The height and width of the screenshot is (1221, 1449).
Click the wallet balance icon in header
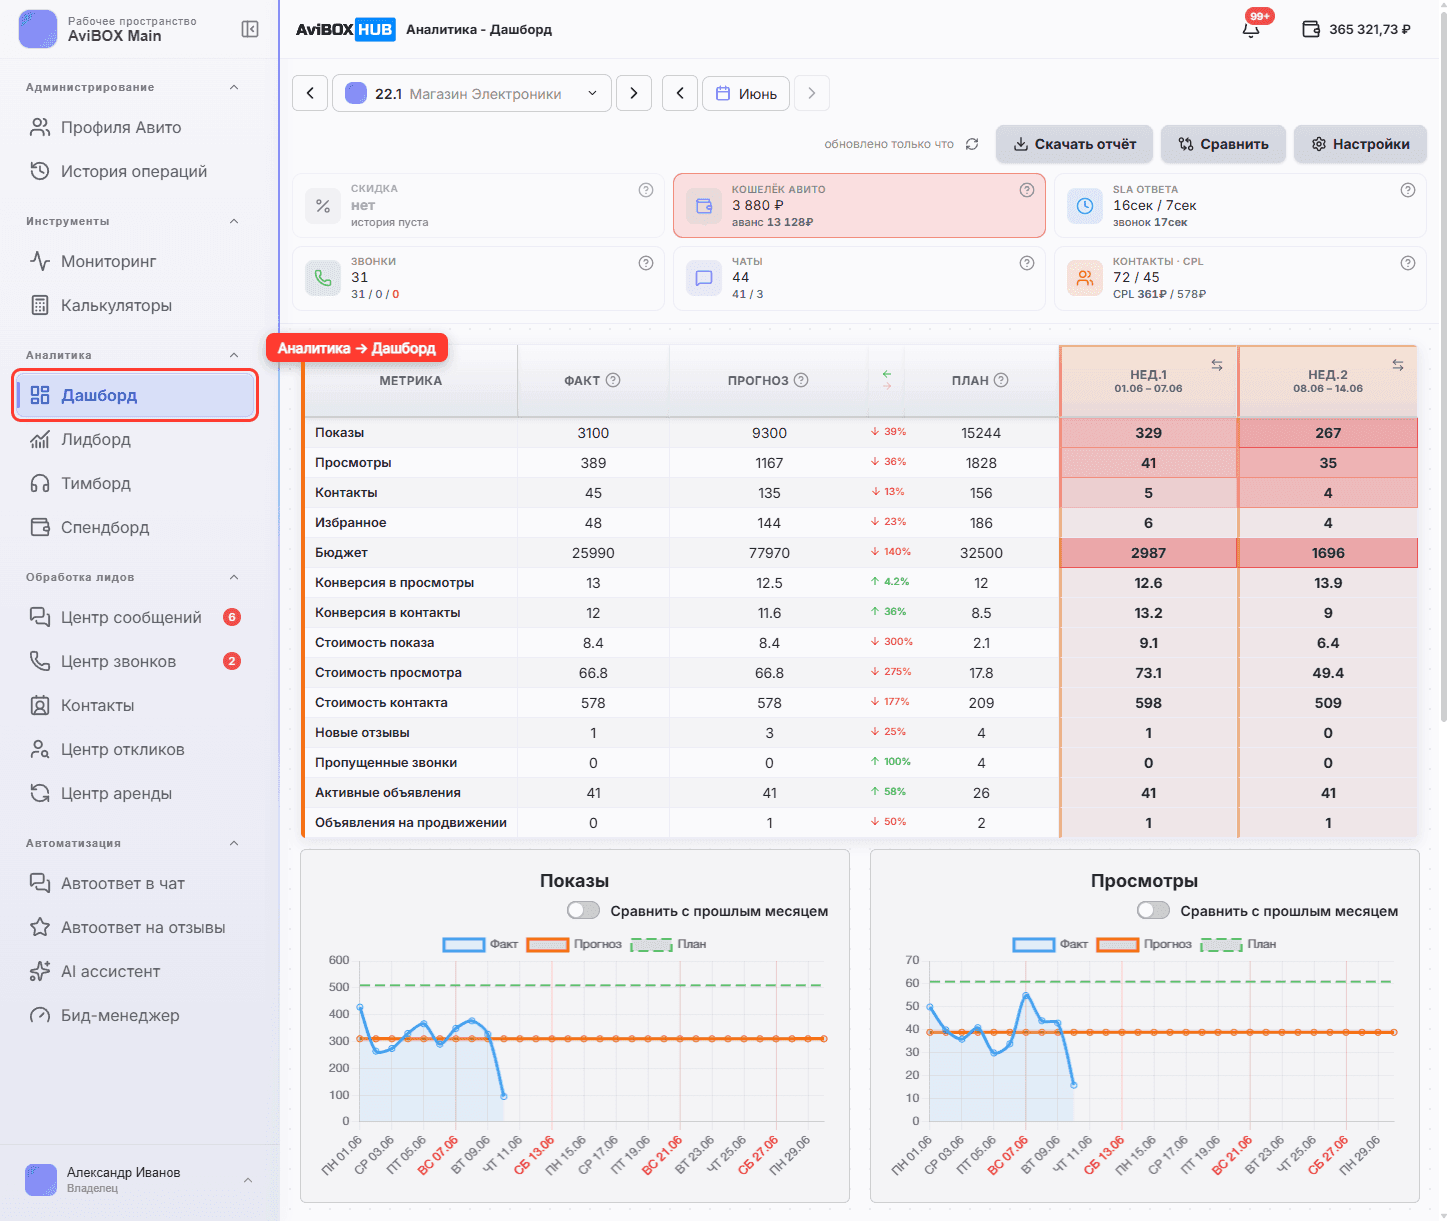tap(1311, 29)
